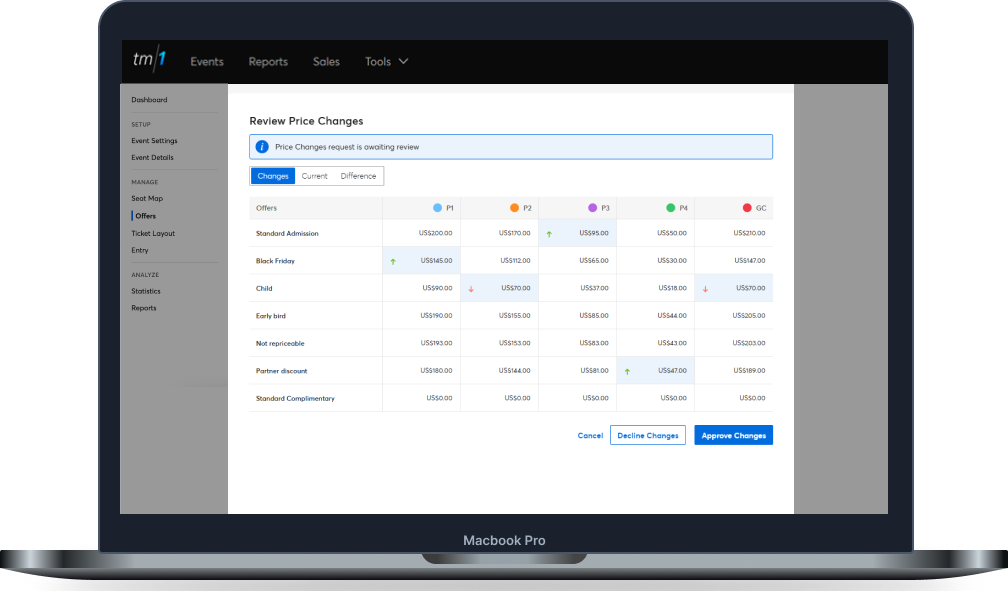The image size is (1008, 591).
Task: Click green up arrow in Partner discount row
Action: [x=627, y=371]
